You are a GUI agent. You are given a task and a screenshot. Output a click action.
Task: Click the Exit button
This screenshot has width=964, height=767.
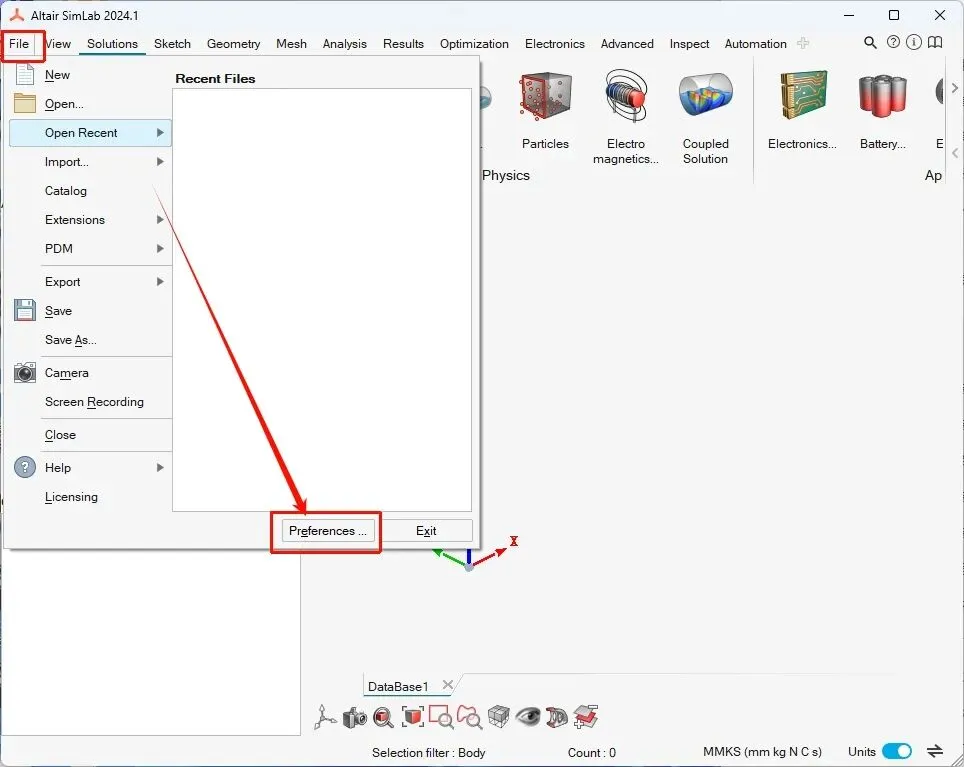click(426, 530)
